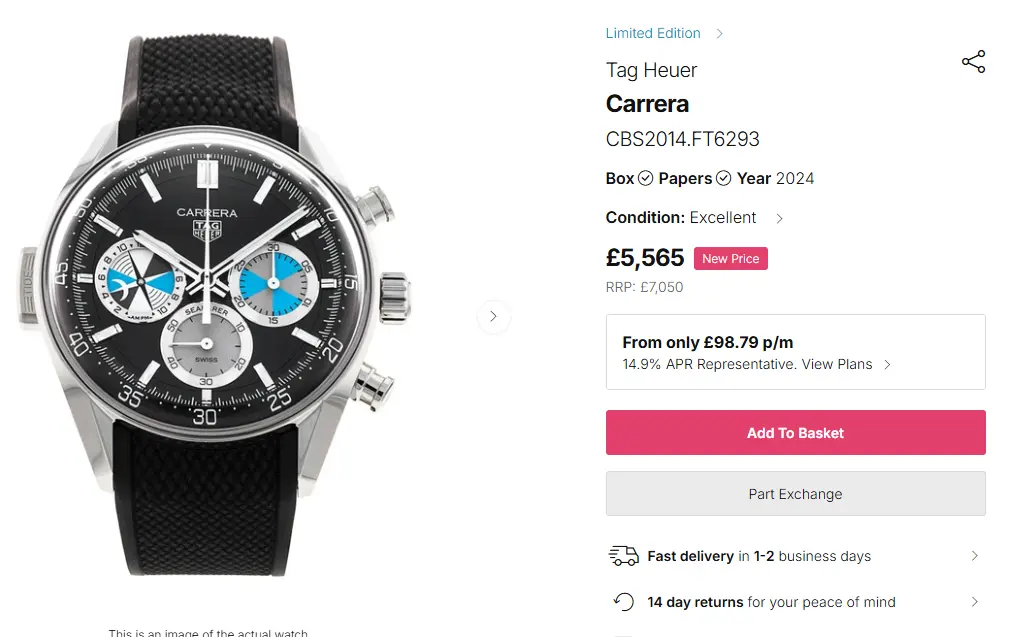Add the Carrera watch to basket
The image size is (1023, 637).
(x=795, y=433)
